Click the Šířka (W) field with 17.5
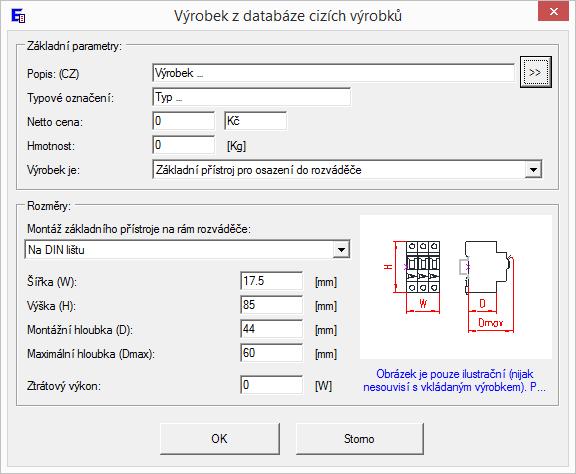The height and width of the screenshot is (474, 576). coord(271,281)
